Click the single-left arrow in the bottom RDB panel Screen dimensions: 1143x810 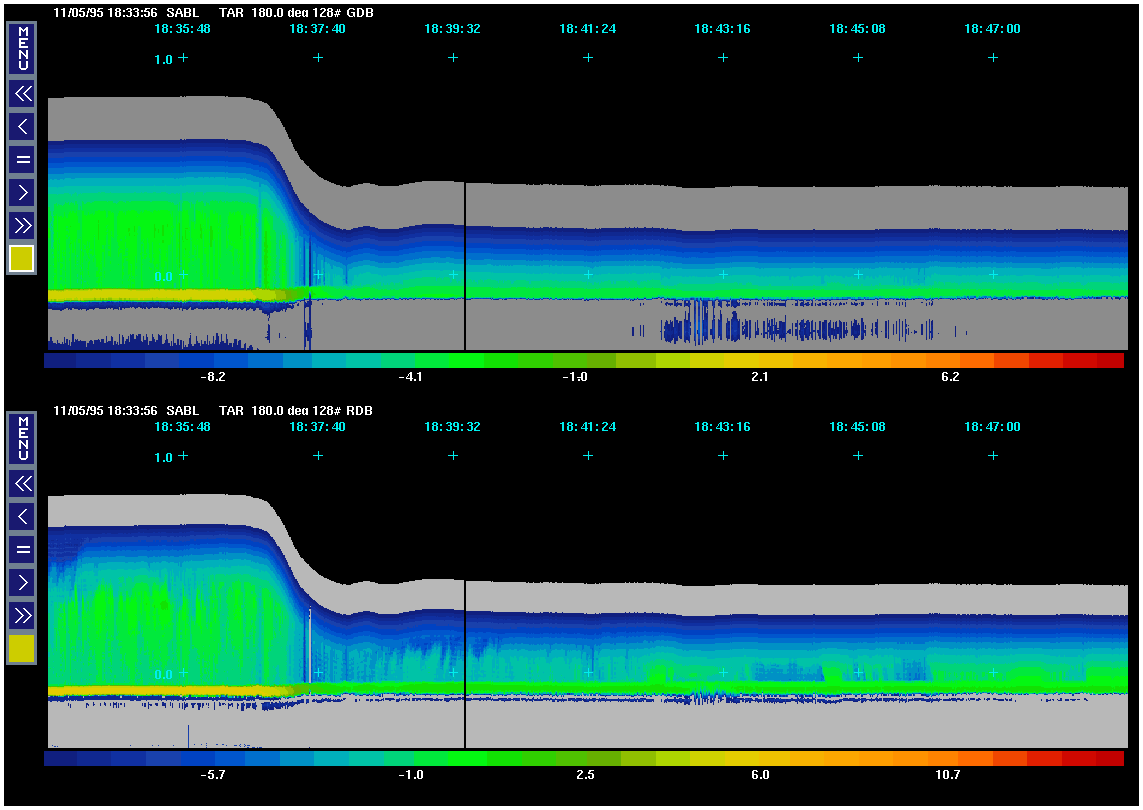tap(22, 516)
